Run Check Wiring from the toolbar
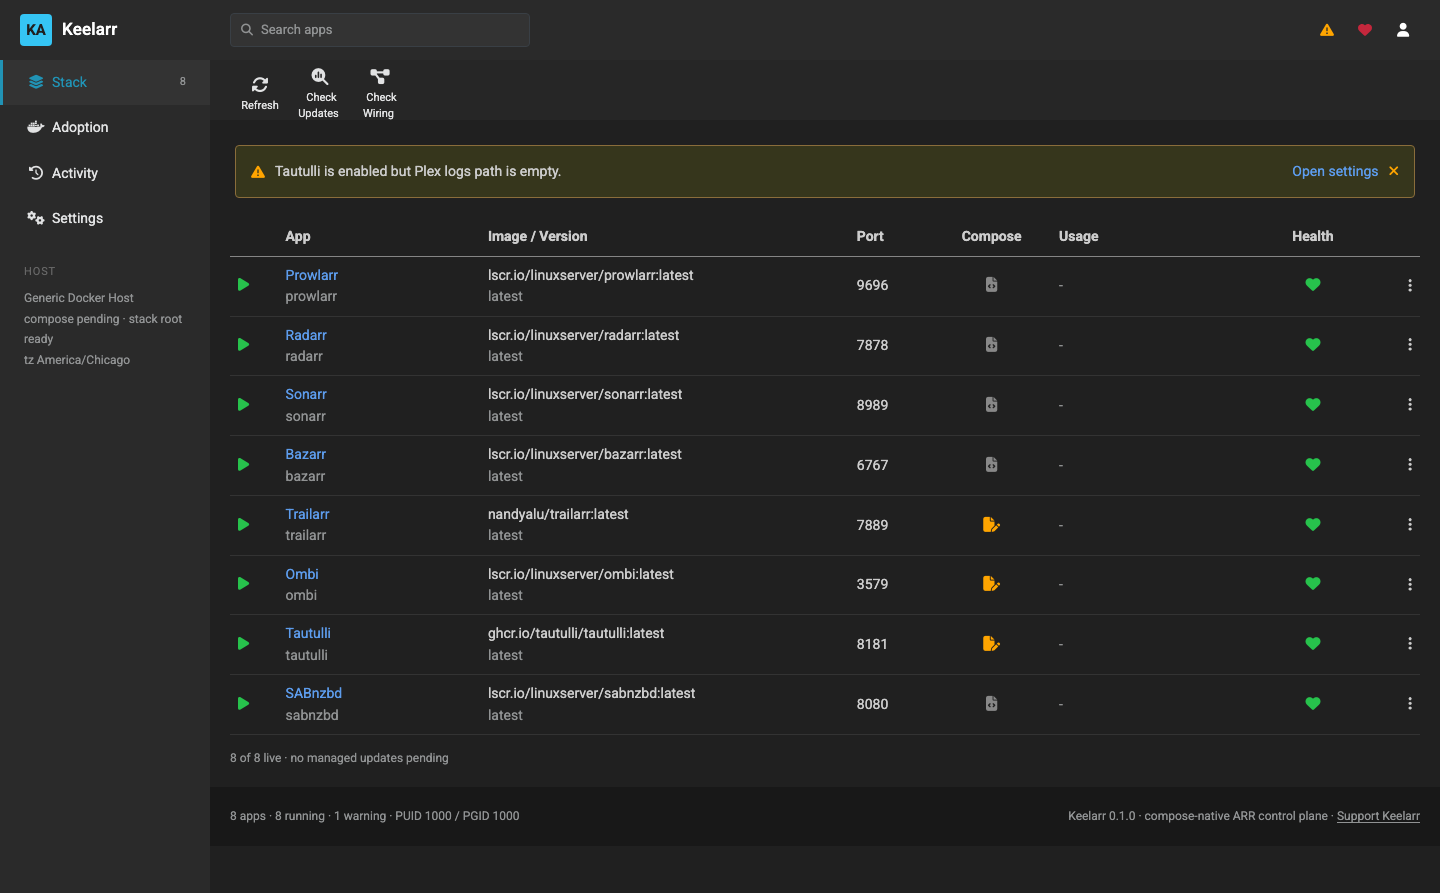The height and width of the screenshot is (893, 1440). click(x=379, y=93)
